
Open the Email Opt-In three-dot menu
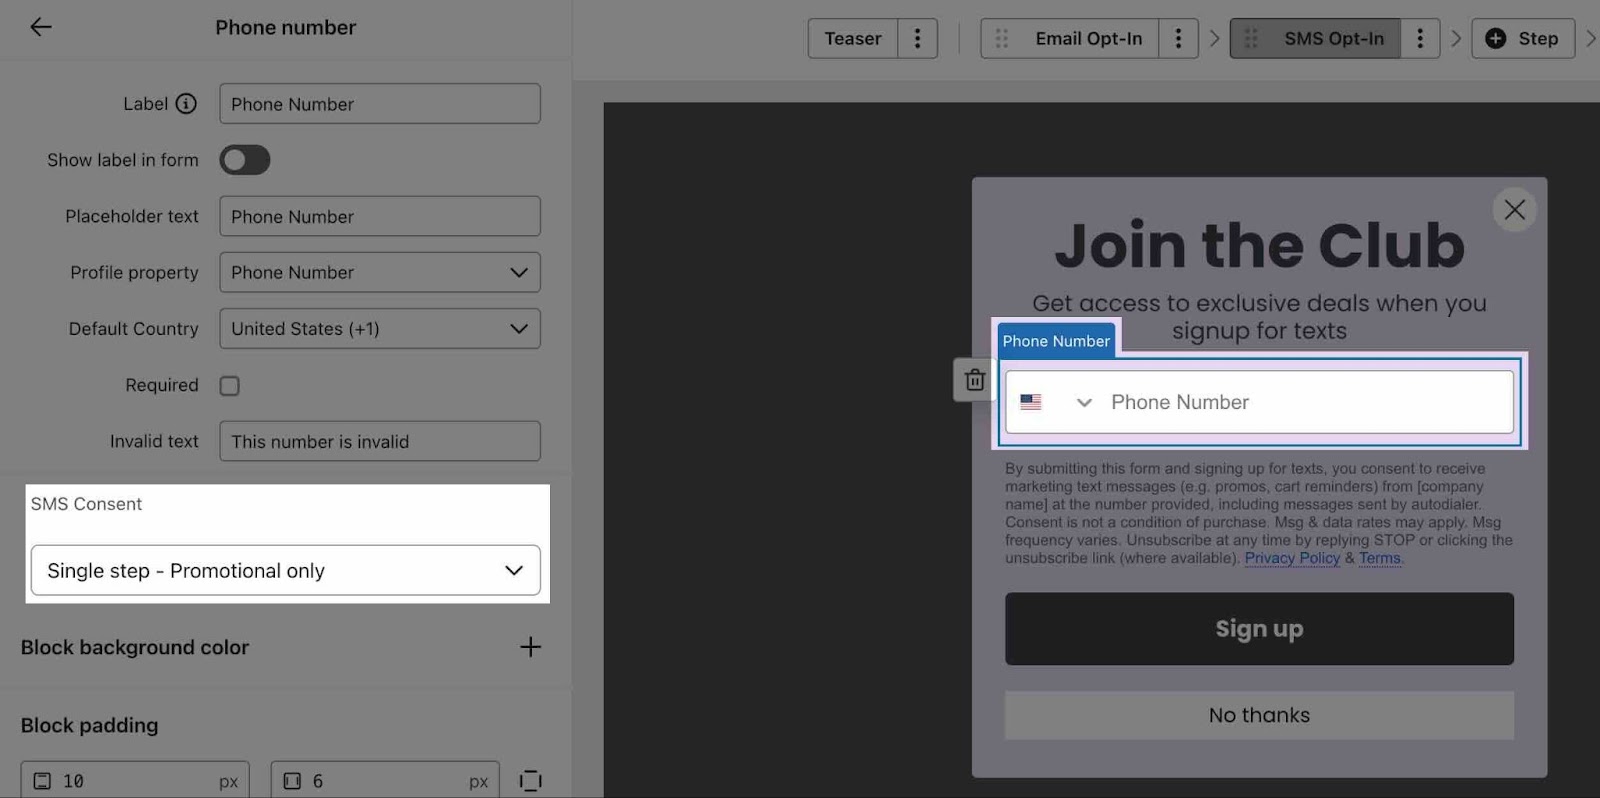[1178, 39]
